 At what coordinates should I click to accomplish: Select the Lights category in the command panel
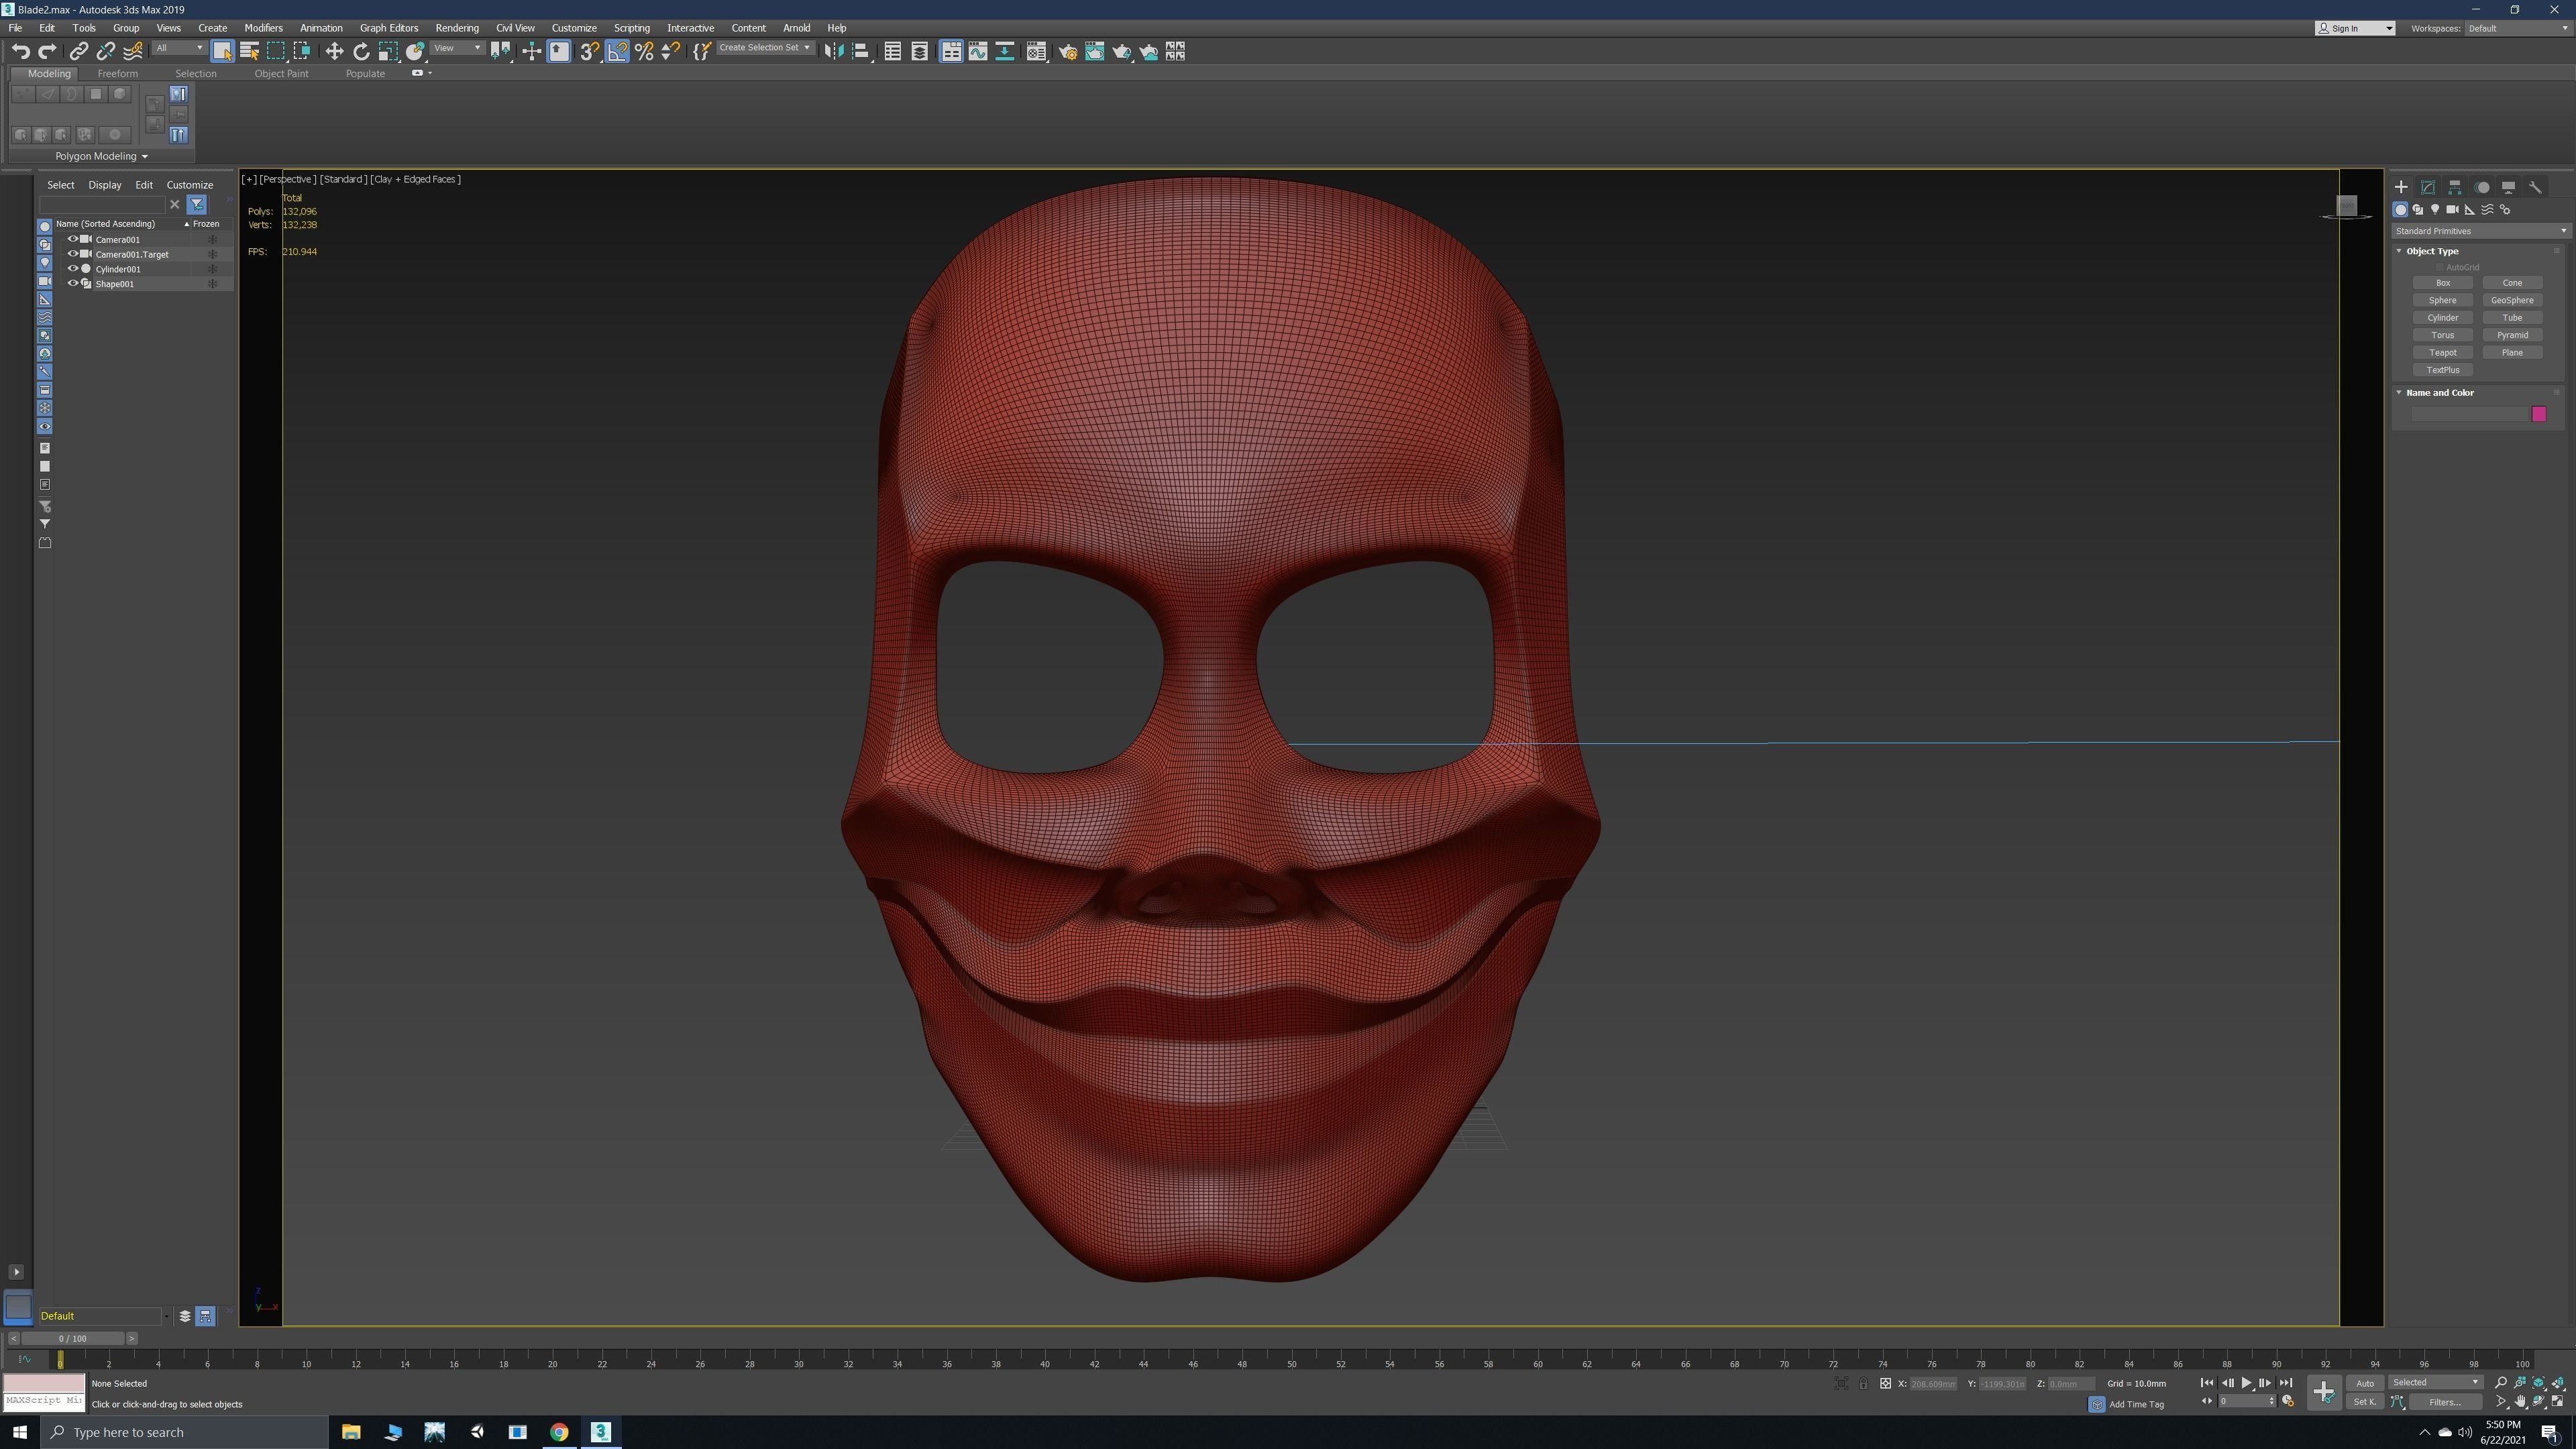[x=2435, y=210]
